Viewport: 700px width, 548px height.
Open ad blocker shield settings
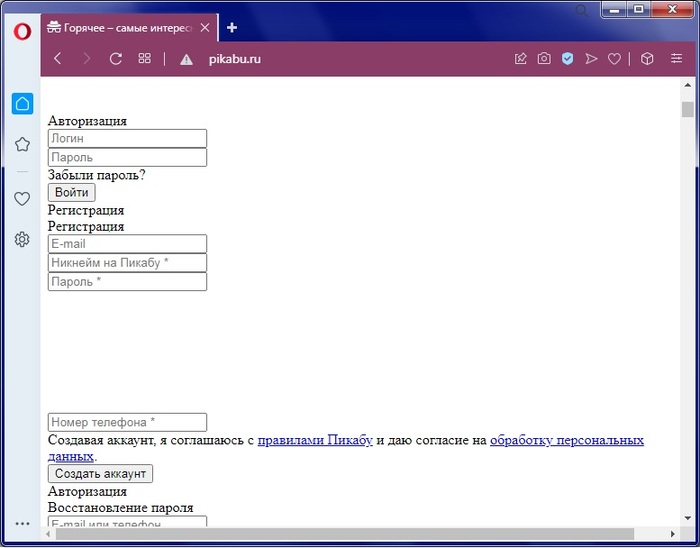tap(567, 58)
